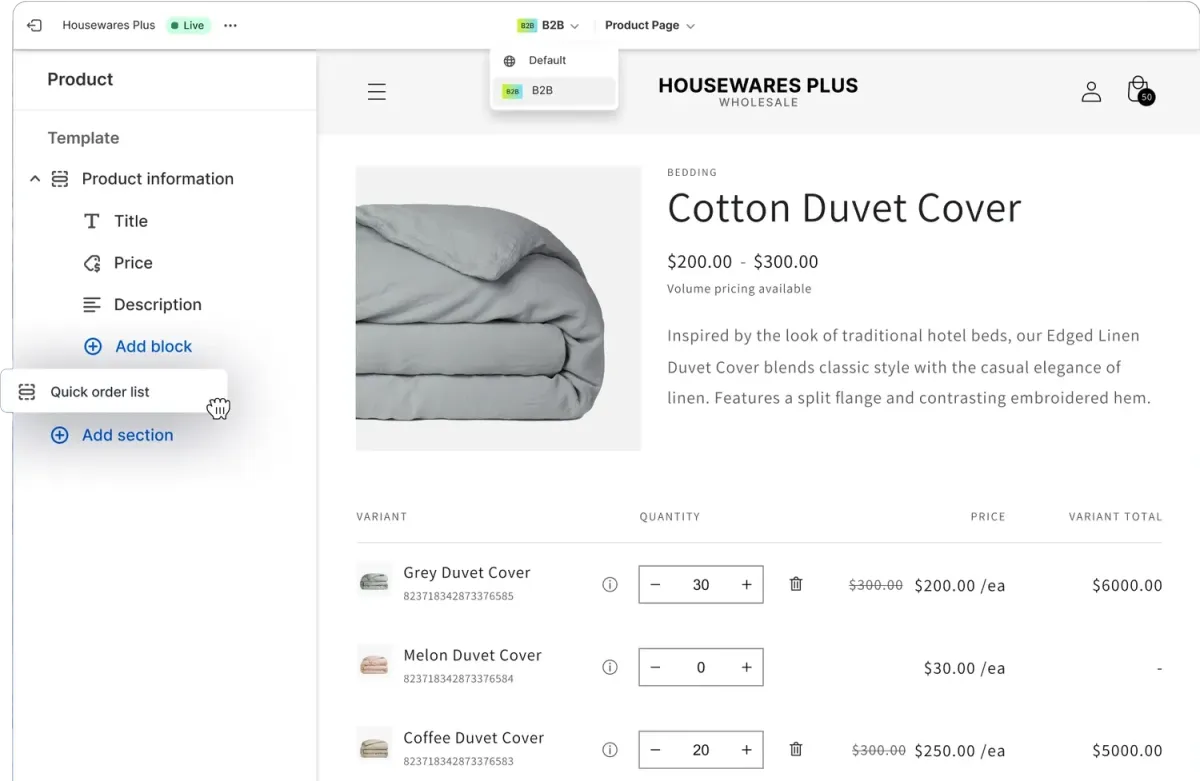Image resolution: width=1200 pixels, height=781 pixels.
Task: Open info for Coffee Duvet Cover
Action: pos(610,750)
